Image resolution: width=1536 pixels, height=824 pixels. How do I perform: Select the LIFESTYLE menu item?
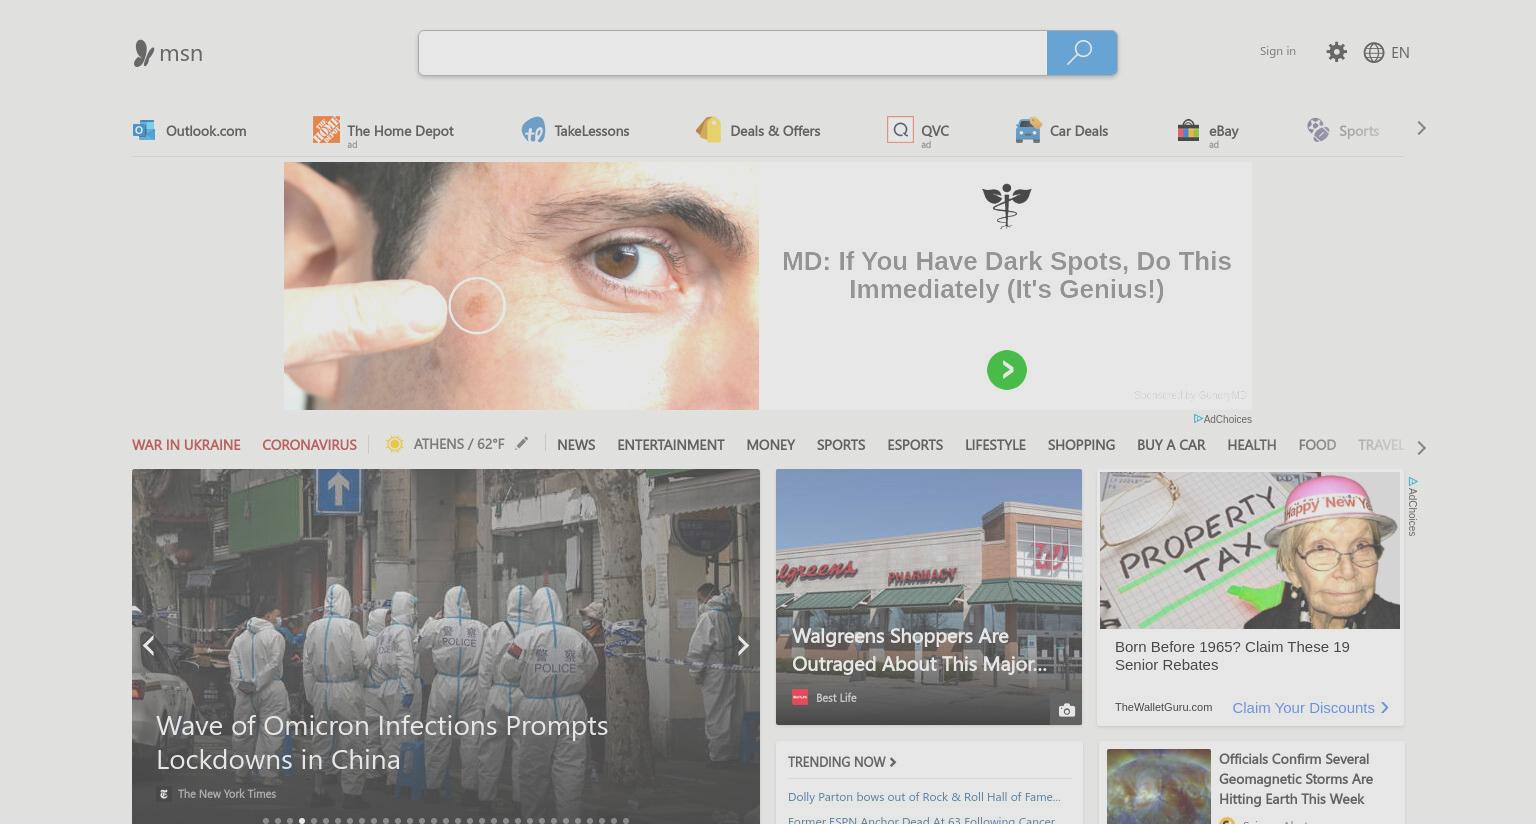pyautogui.click(x=995, y=445)
